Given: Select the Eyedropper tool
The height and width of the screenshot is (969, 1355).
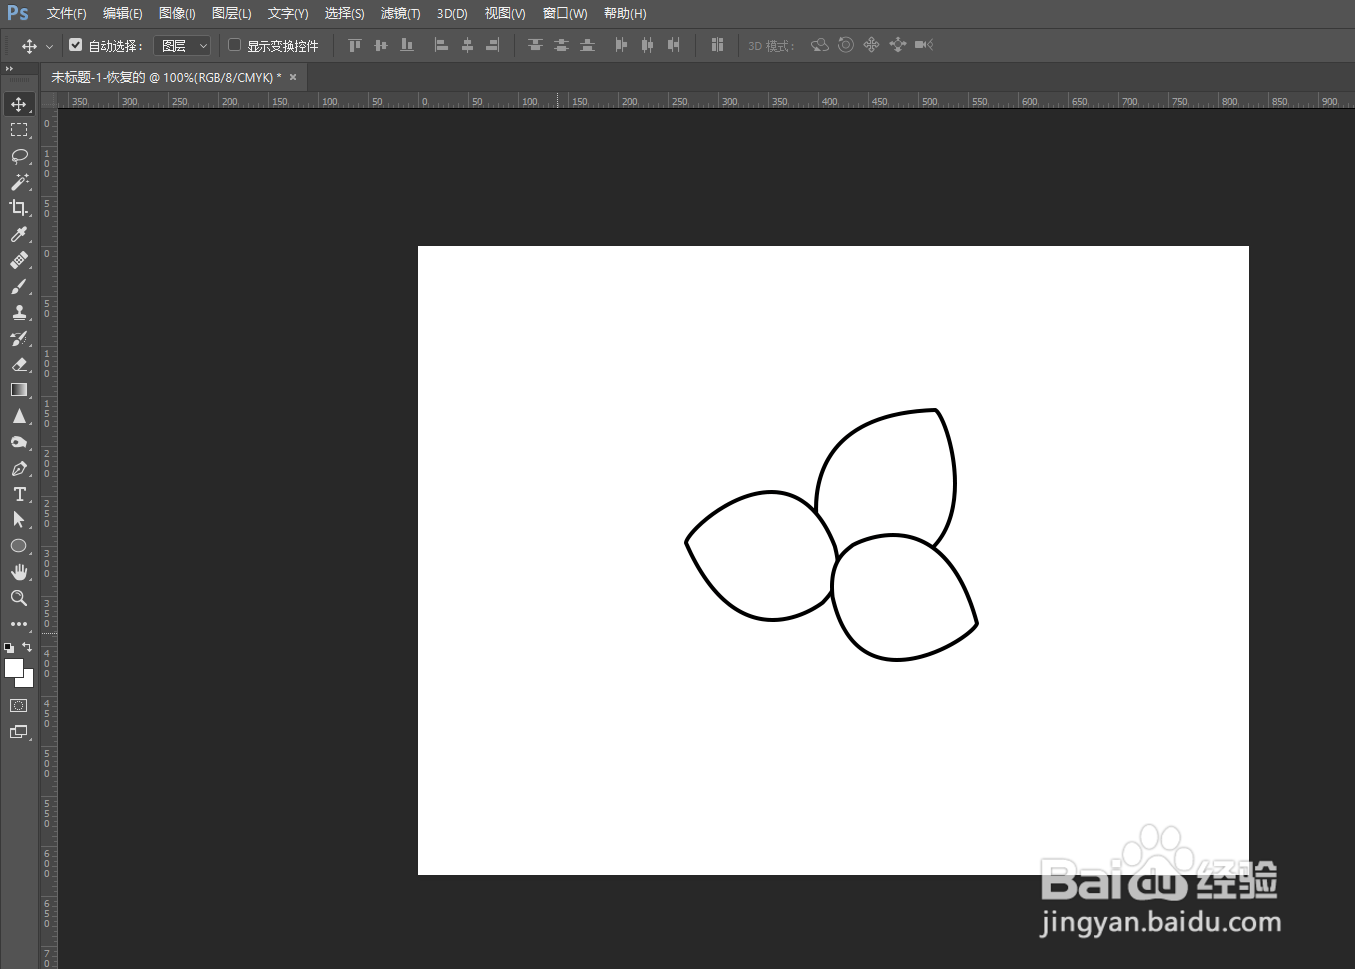Looking at the screenshot, I should tap(19, 234).
